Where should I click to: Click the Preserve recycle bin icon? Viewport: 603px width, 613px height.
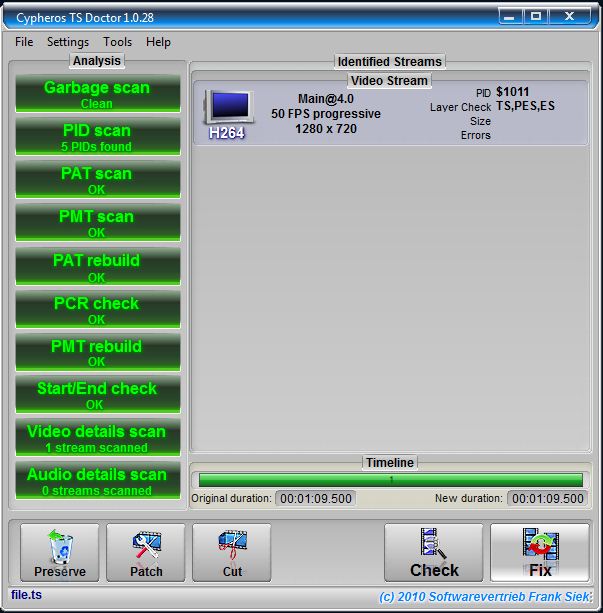click(x=60, y=546)
